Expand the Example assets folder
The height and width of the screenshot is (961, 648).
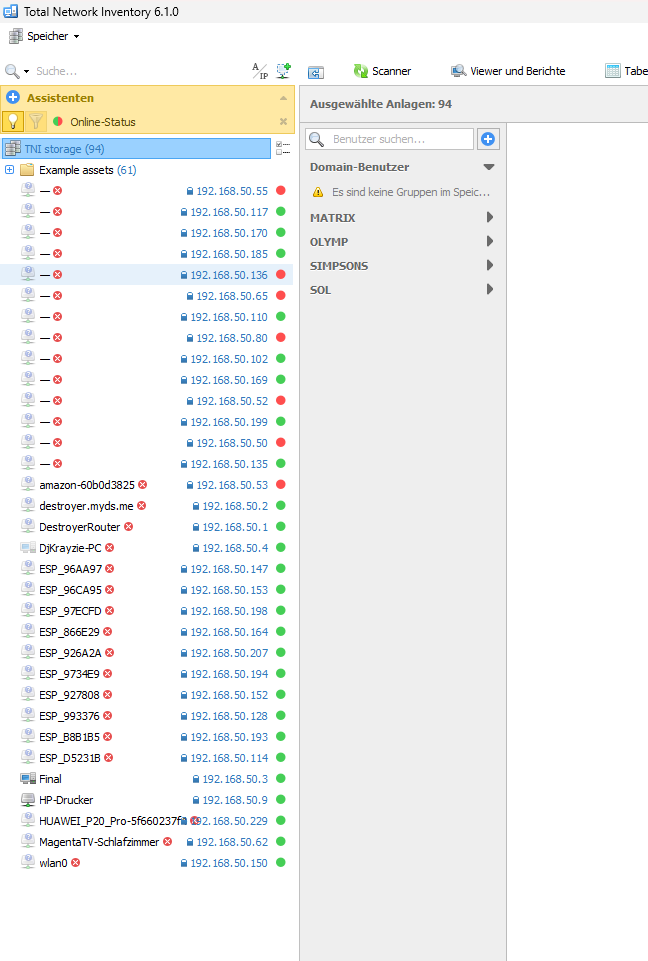[9, 170]
